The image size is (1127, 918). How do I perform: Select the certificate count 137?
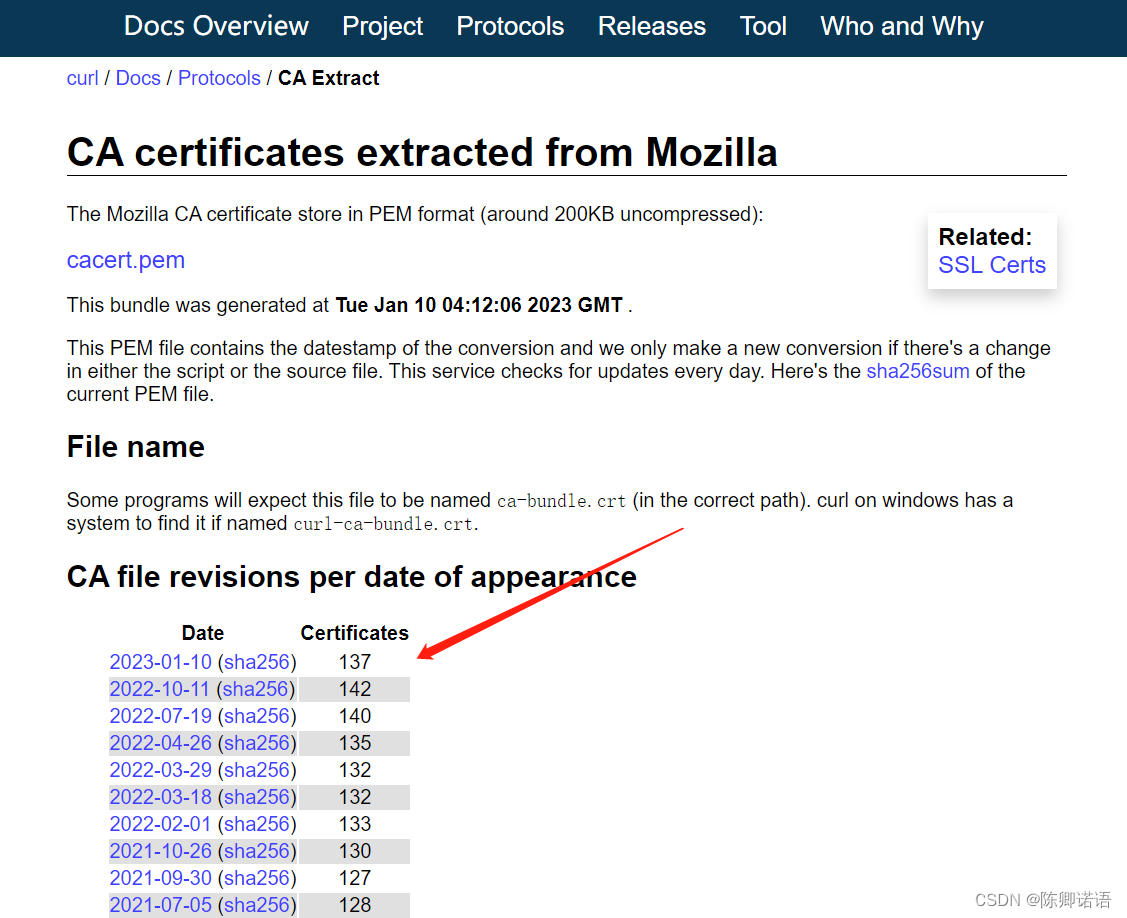pyautogui.click(x=354, y=661)
